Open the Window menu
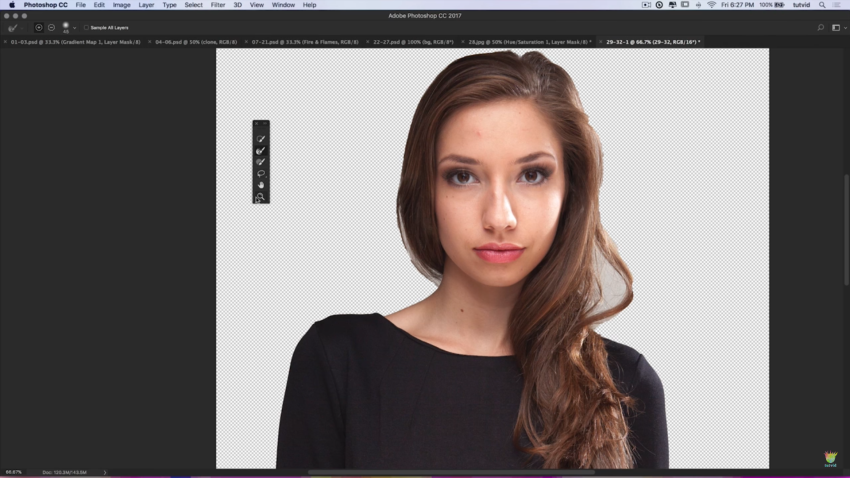Viewport: 850px width, 478px height. (x=284, y=5)
